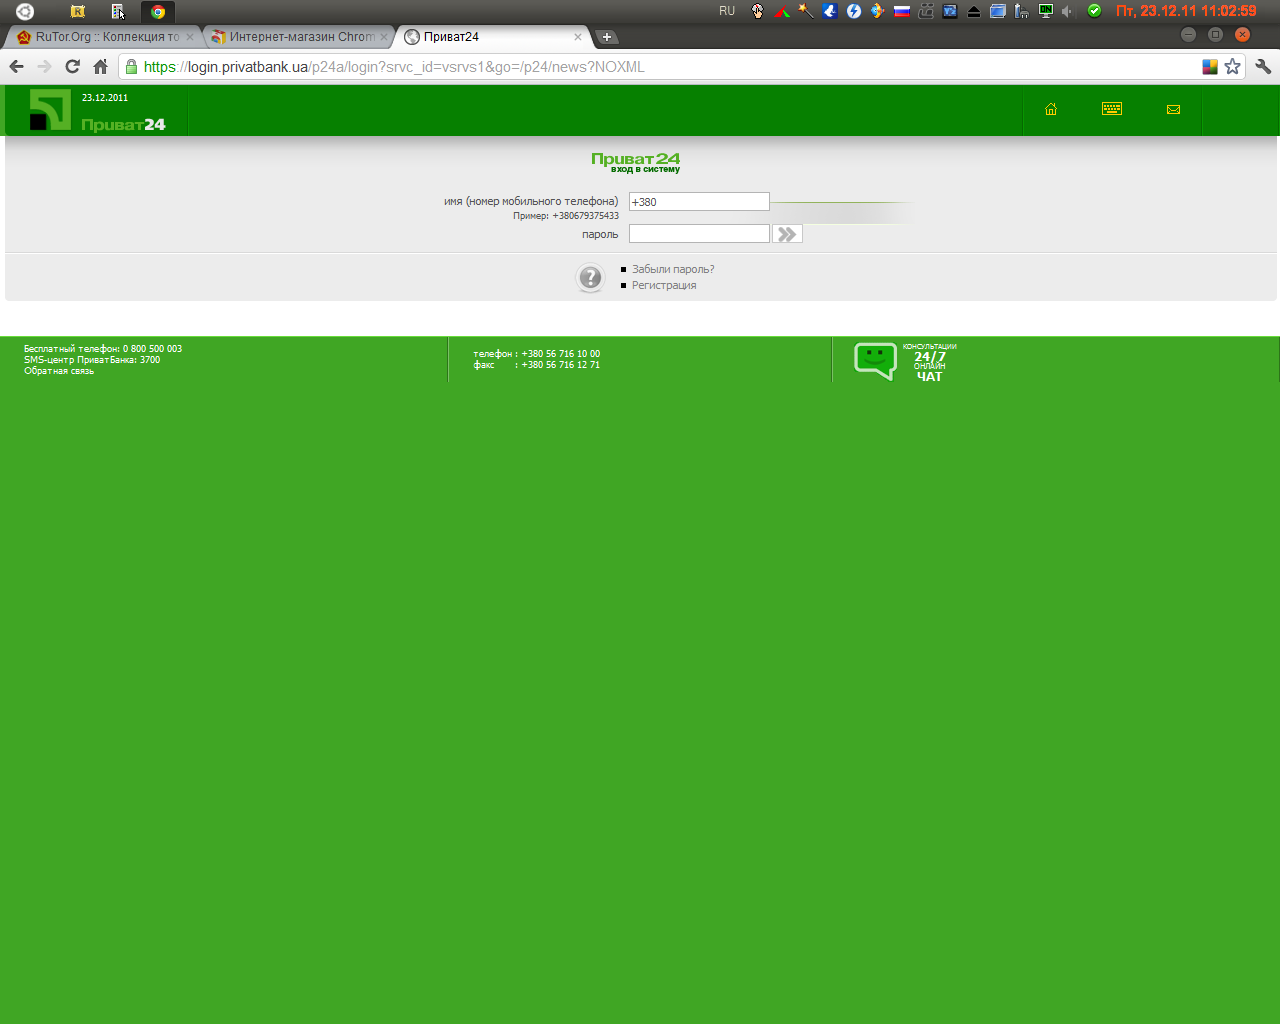Open volume speaker tray icon
Viewport: 1280px width, 1024px height.
click(x=1068, y=12)
